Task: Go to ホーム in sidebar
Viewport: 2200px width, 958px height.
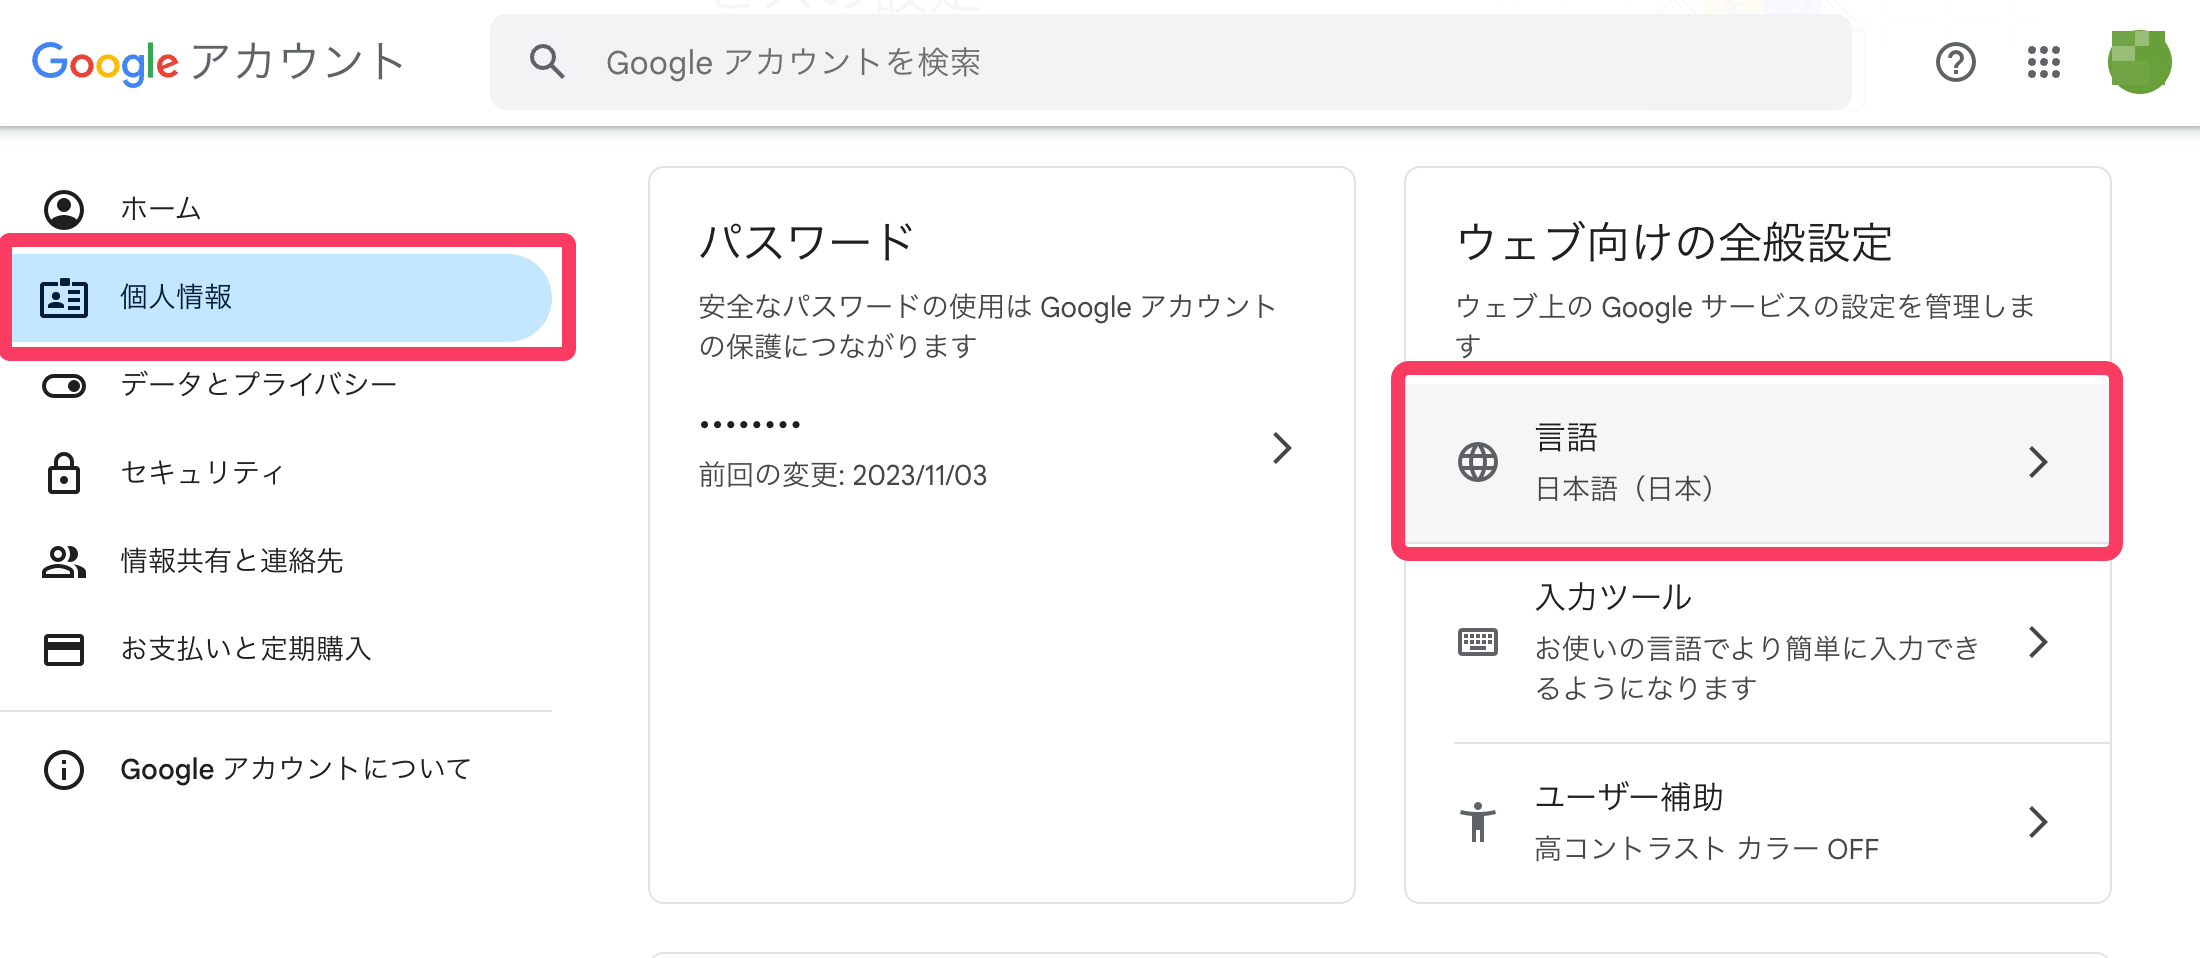Action: pos(160,209)
